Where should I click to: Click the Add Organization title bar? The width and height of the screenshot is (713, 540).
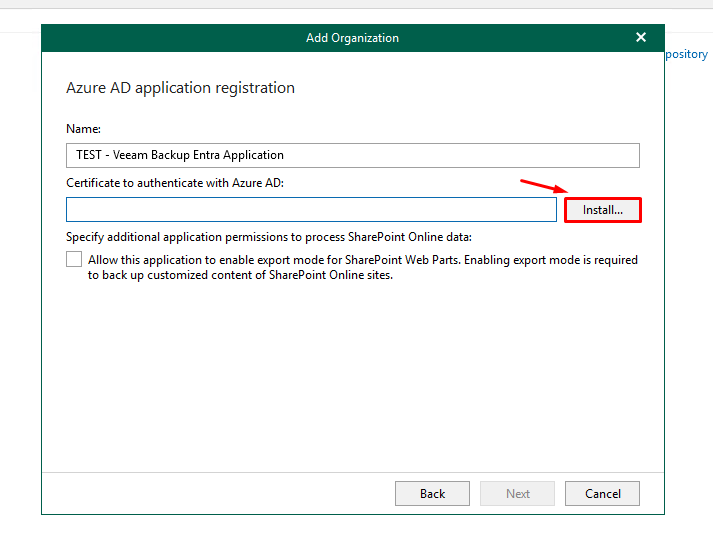(352, 38)
